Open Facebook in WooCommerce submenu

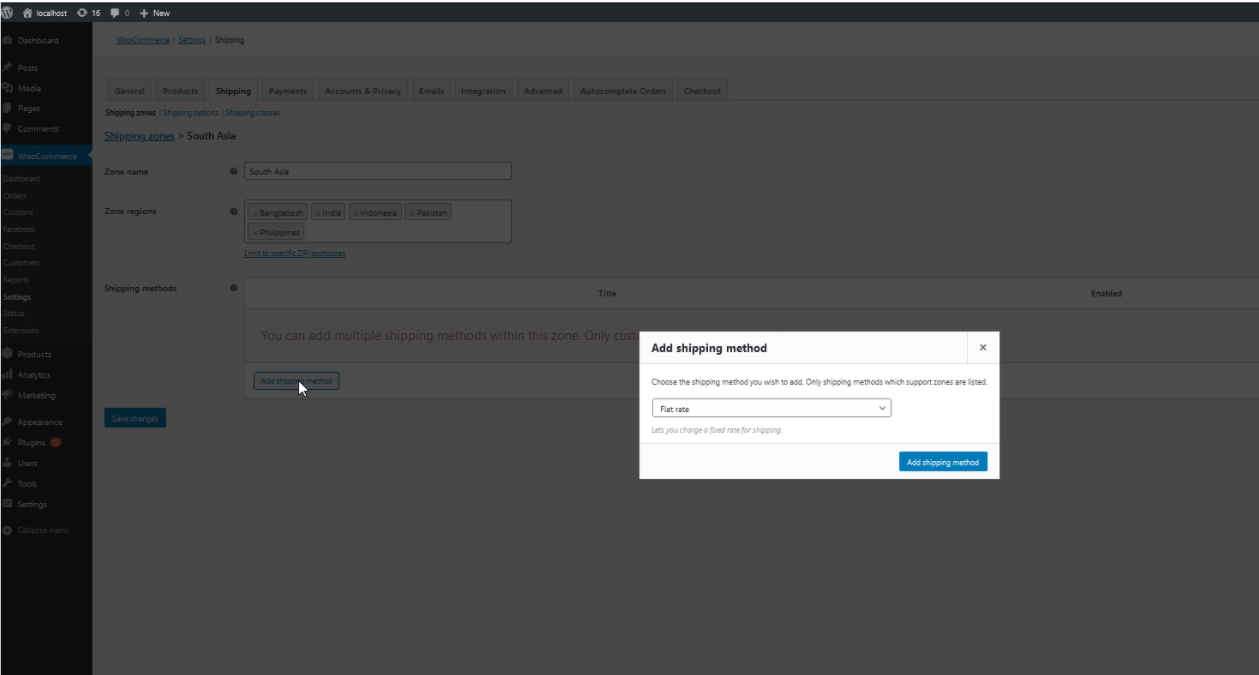pyautogui.click(x=18, y=229)
